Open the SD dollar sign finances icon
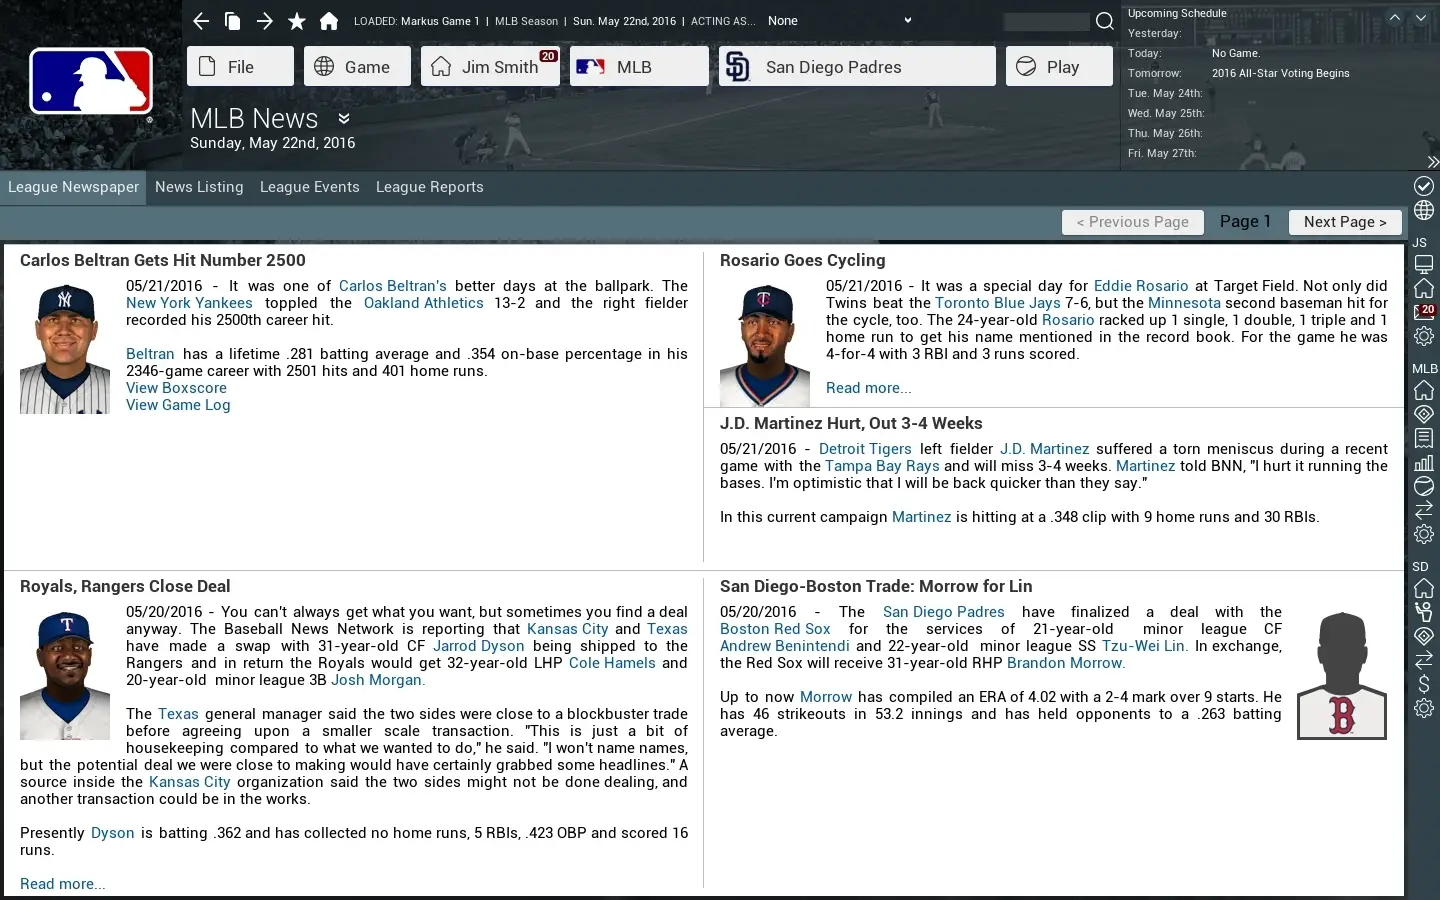1440x900 pixels. (1424, 684)
